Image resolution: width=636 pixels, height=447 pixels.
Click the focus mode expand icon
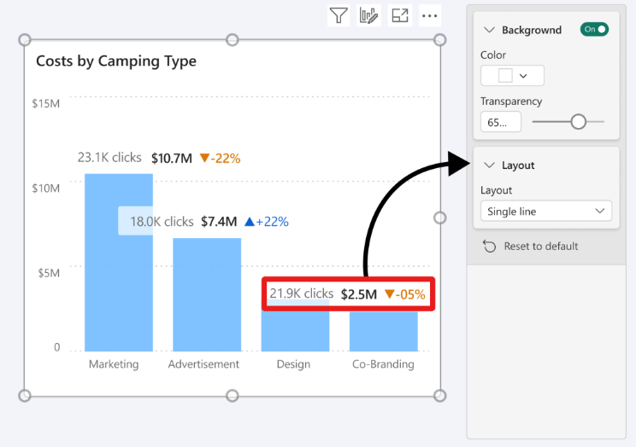coord(400,16)
